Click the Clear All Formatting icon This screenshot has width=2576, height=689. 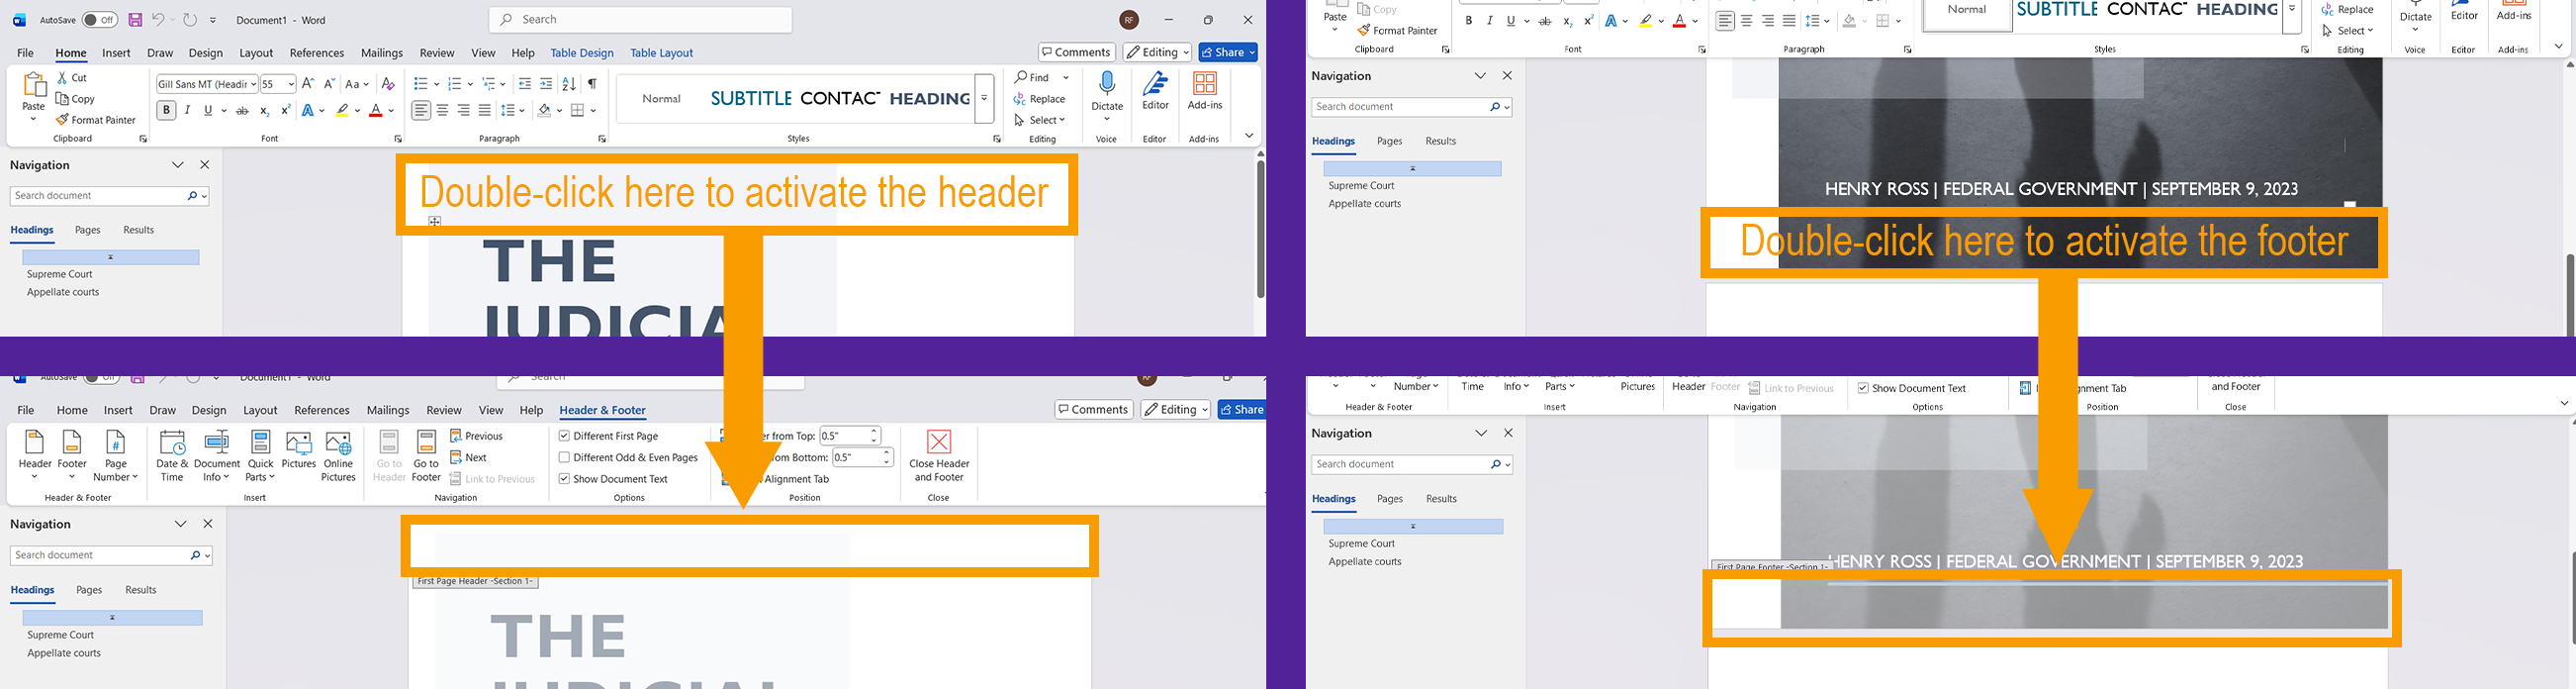388,84
